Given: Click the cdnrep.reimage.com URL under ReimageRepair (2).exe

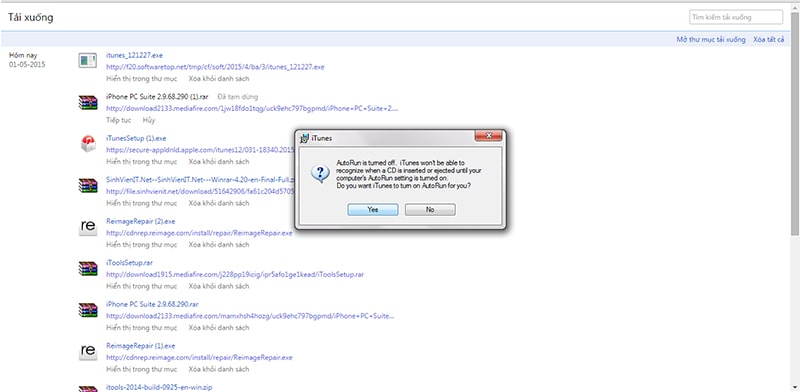Looking at the screenshot, I should (x=199, y=233).
